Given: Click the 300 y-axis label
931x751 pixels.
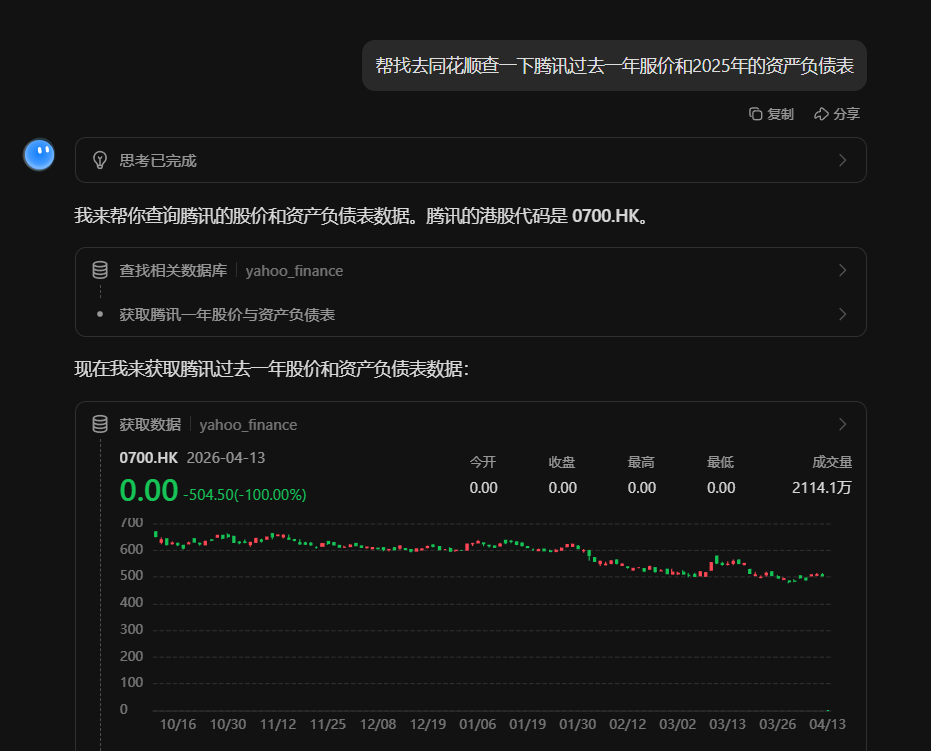Looking at the screenshot, I should coord(131,629).
